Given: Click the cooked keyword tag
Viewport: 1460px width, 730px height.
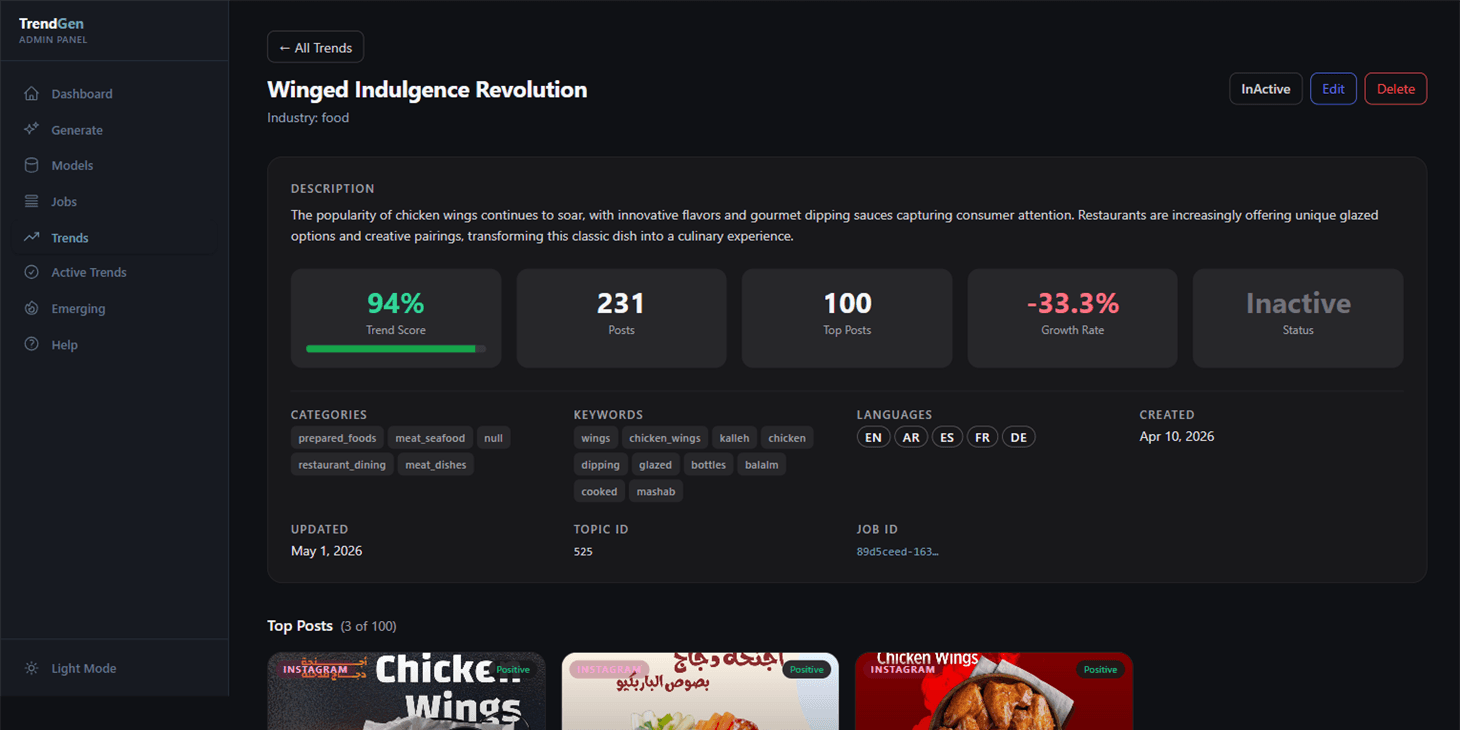Looking at the screenshot, I should pyautogui.click(x=600, y=491).
